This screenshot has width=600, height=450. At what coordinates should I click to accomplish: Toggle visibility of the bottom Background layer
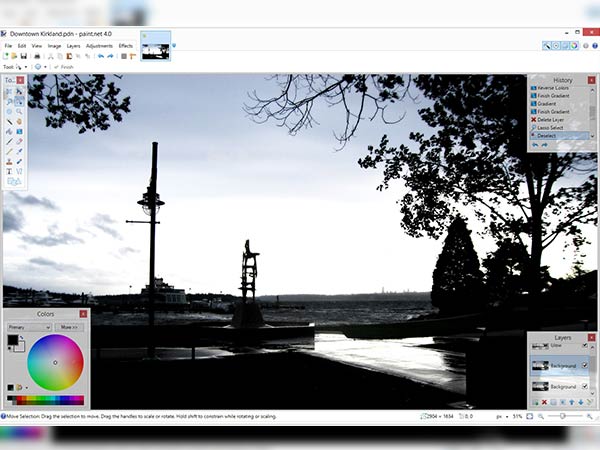pyautogui.click(x=585, y=386)
